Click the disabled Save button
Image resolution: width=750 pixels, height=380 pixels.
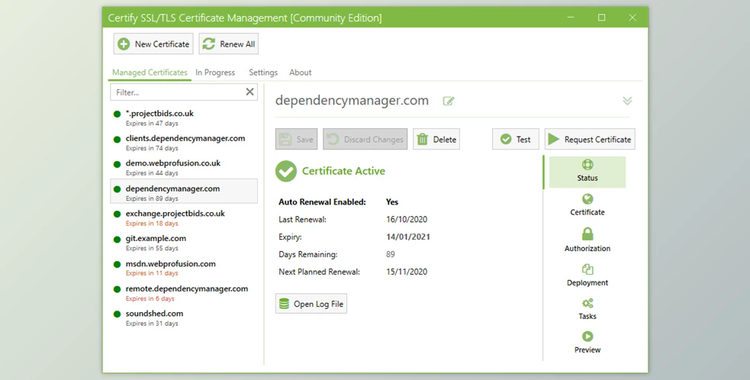(296, 139)
